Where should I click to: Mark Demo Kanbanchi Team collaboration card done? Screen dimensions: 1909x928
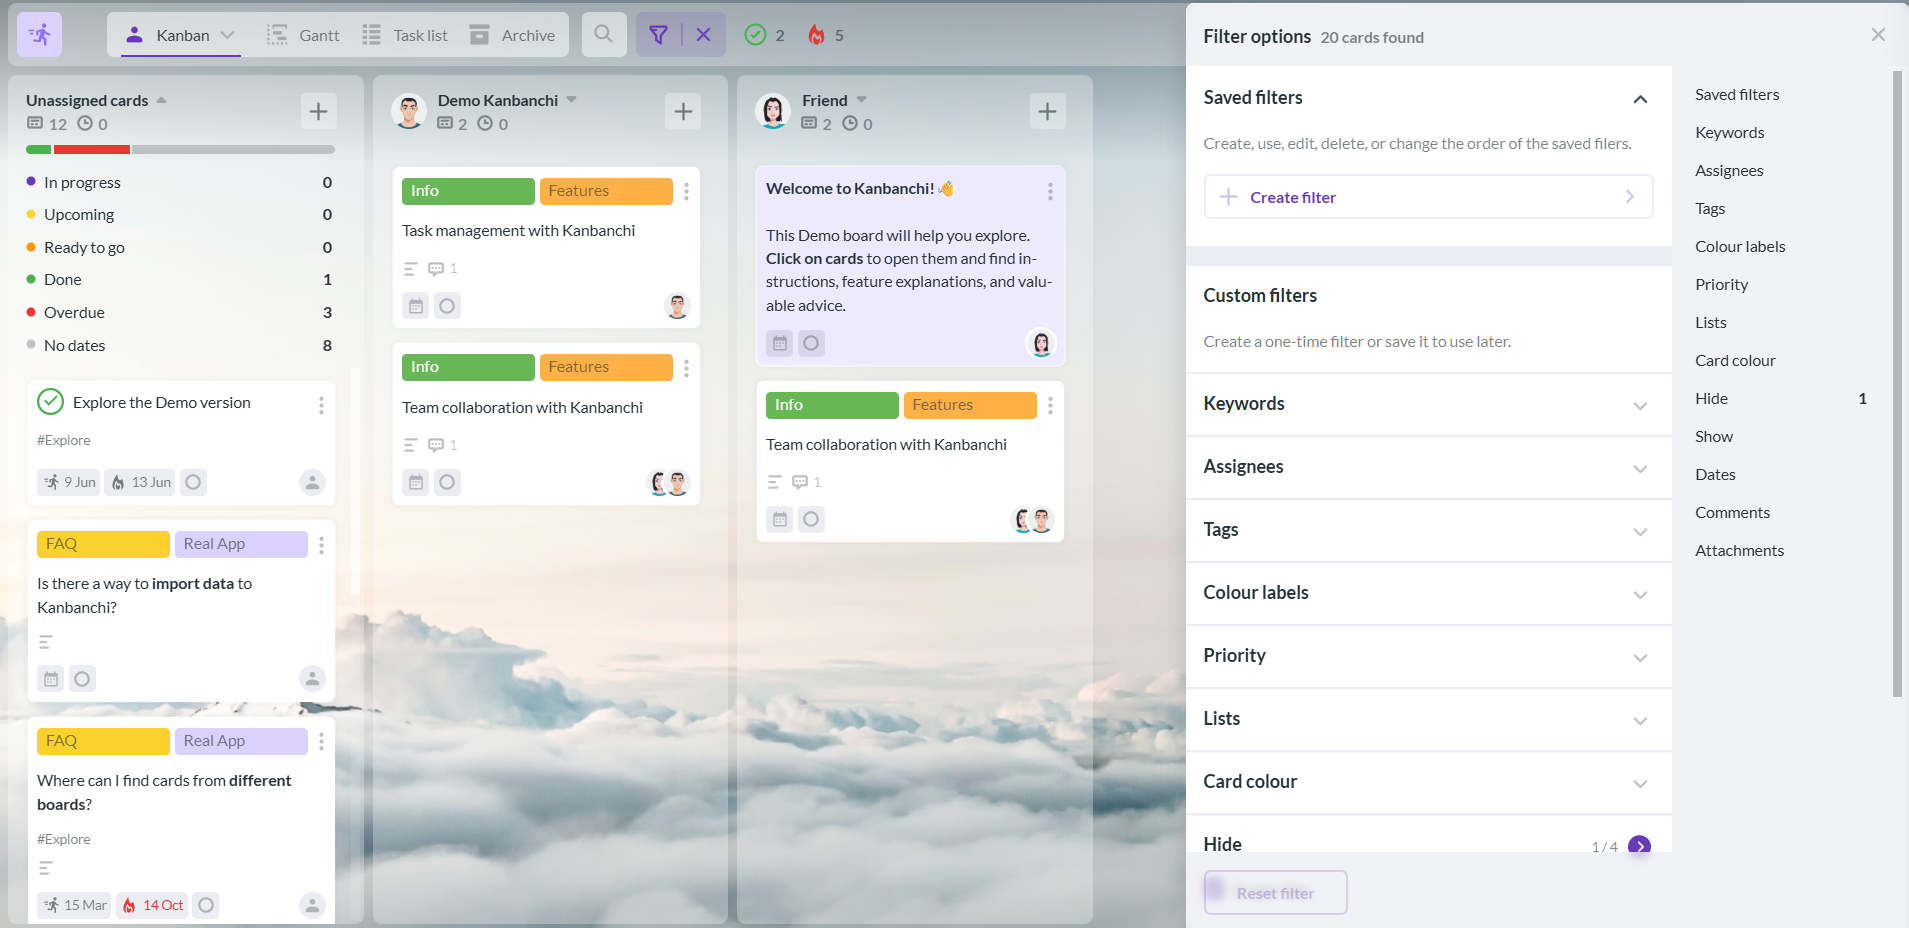click(447, 482)
